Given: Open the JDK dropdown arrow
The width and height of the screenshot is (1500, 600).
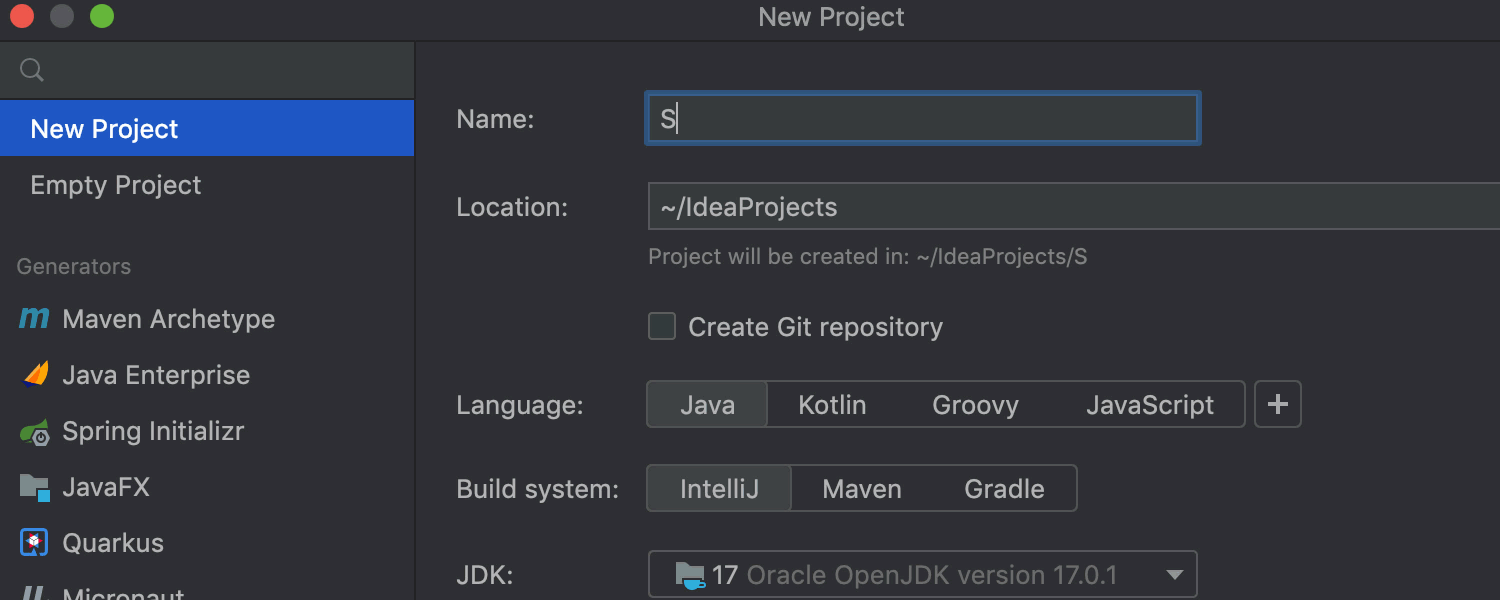Looking at the screenshot, I should [x=1174, y=575].
